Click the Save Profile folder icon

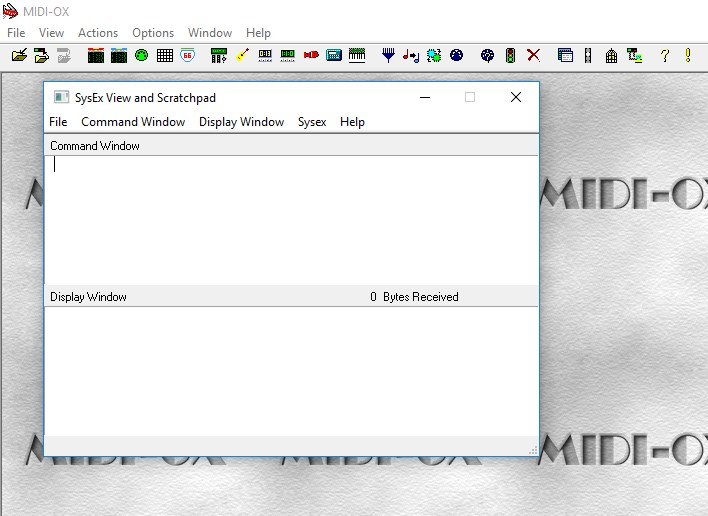(42, 56)
